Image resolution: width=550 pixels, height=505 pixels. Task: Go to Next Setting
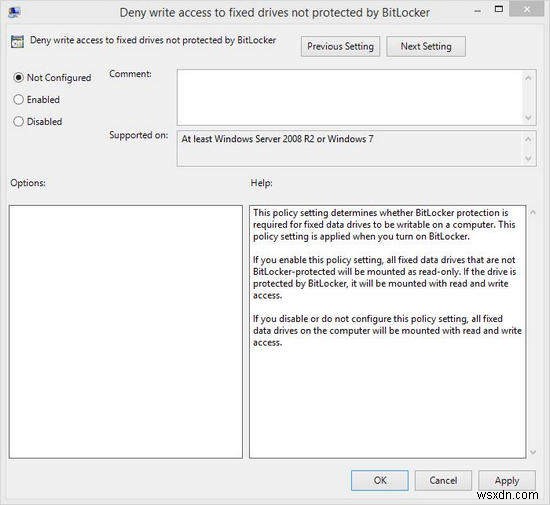[x=426, y=46]
